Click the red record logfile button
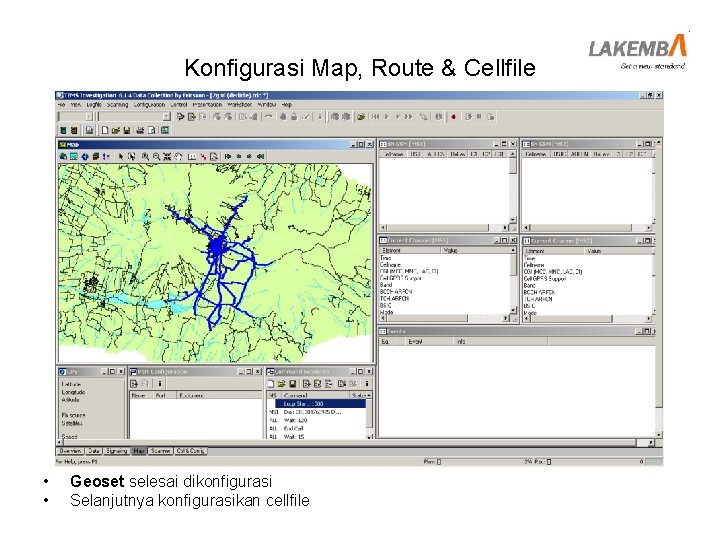The width and height of the screenshot is (720, 540). [452, 116]
